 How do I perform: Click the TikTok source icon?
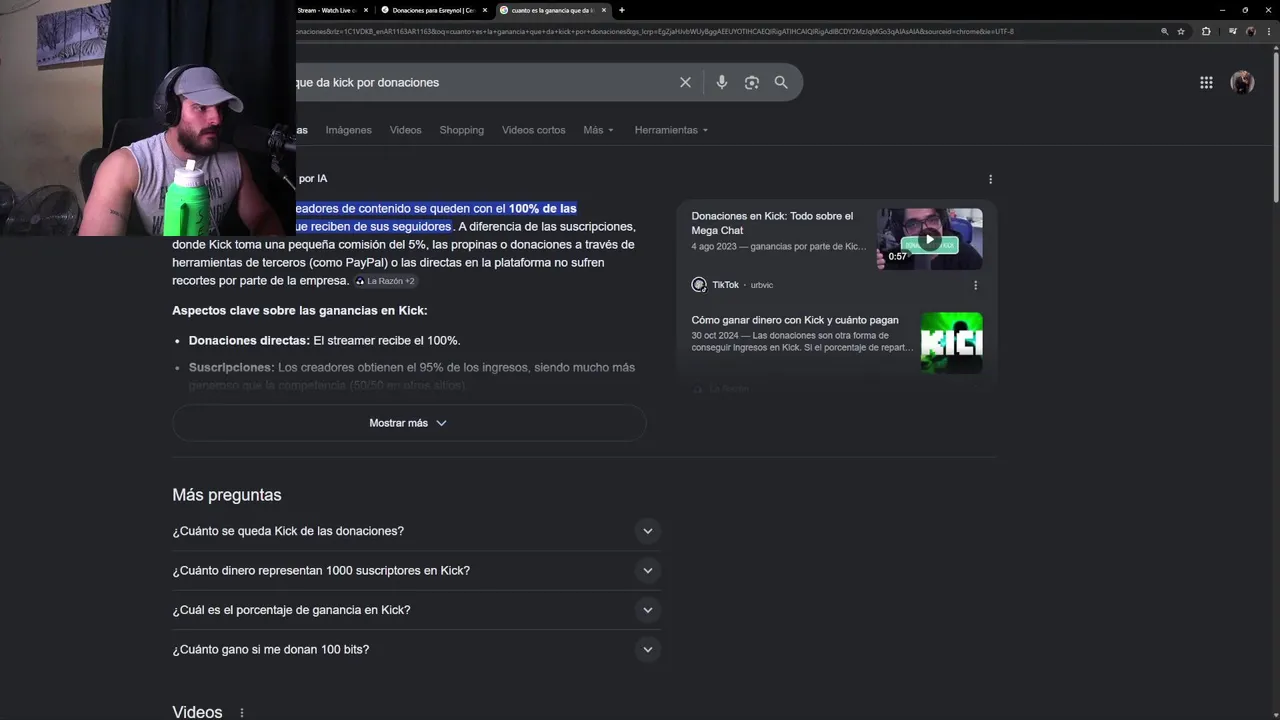point(699,285)
